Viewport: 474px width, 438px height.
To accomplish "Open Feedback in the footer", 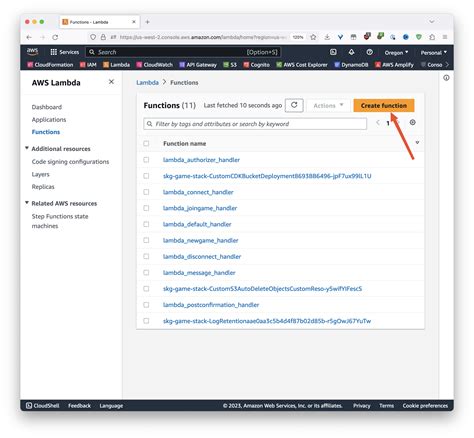I will (x=79, y=406).
